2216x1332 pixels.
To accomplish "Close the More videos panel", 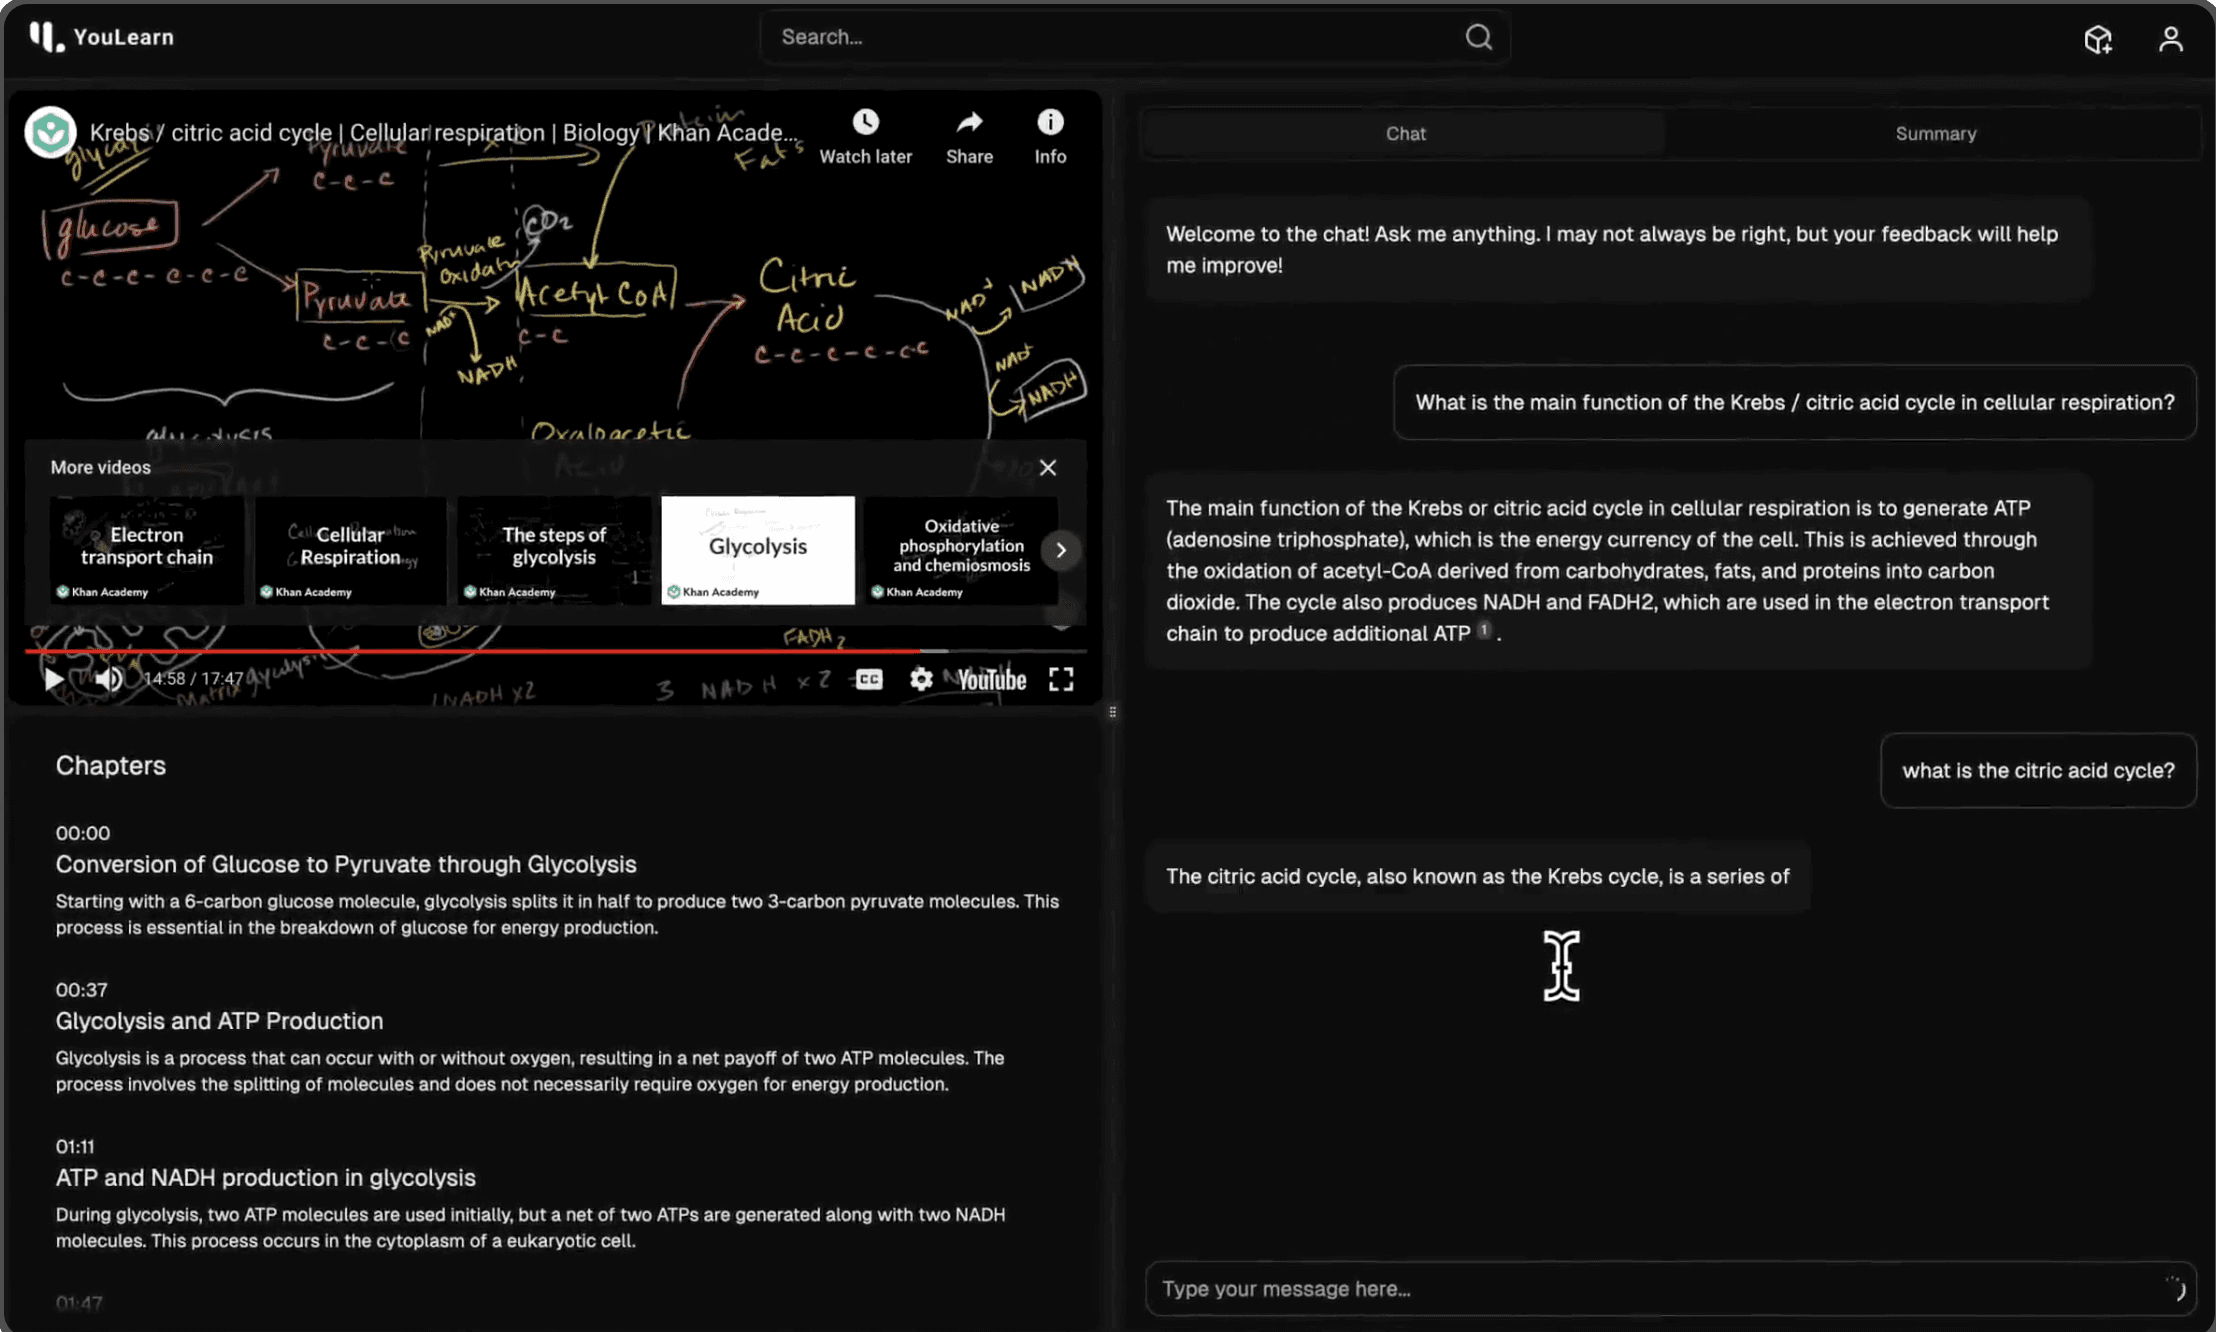I will pos(1047,468).
